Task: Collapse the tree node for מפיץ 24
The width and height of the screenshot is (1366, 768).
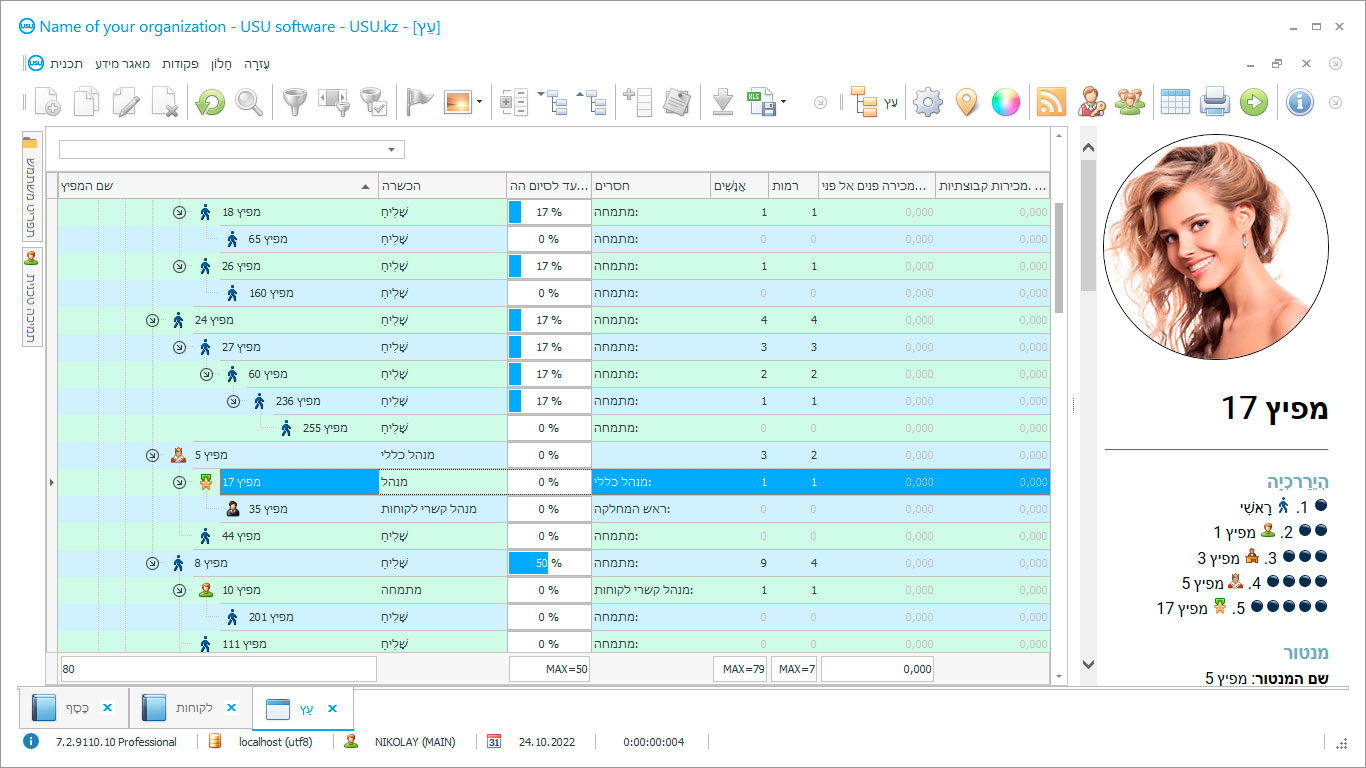Action: pos(152,320)
